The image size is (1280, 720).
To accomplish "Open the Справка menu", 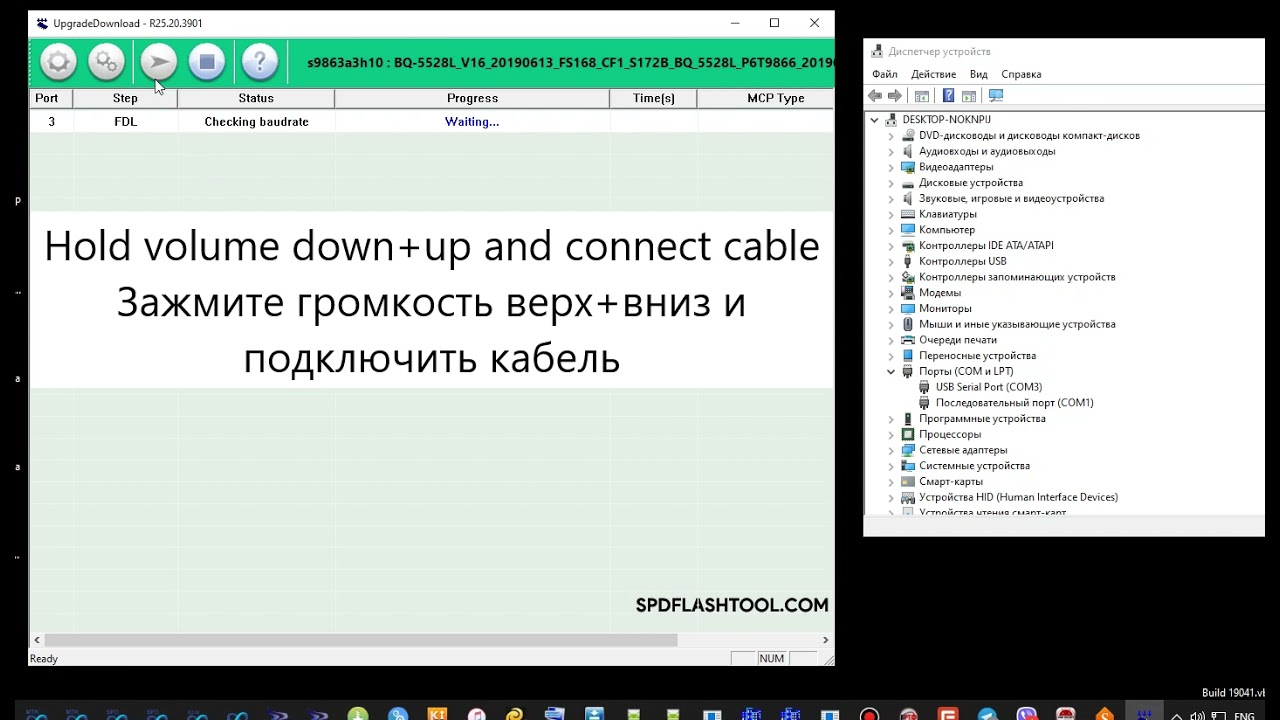I will click(x=1021, y=74).
